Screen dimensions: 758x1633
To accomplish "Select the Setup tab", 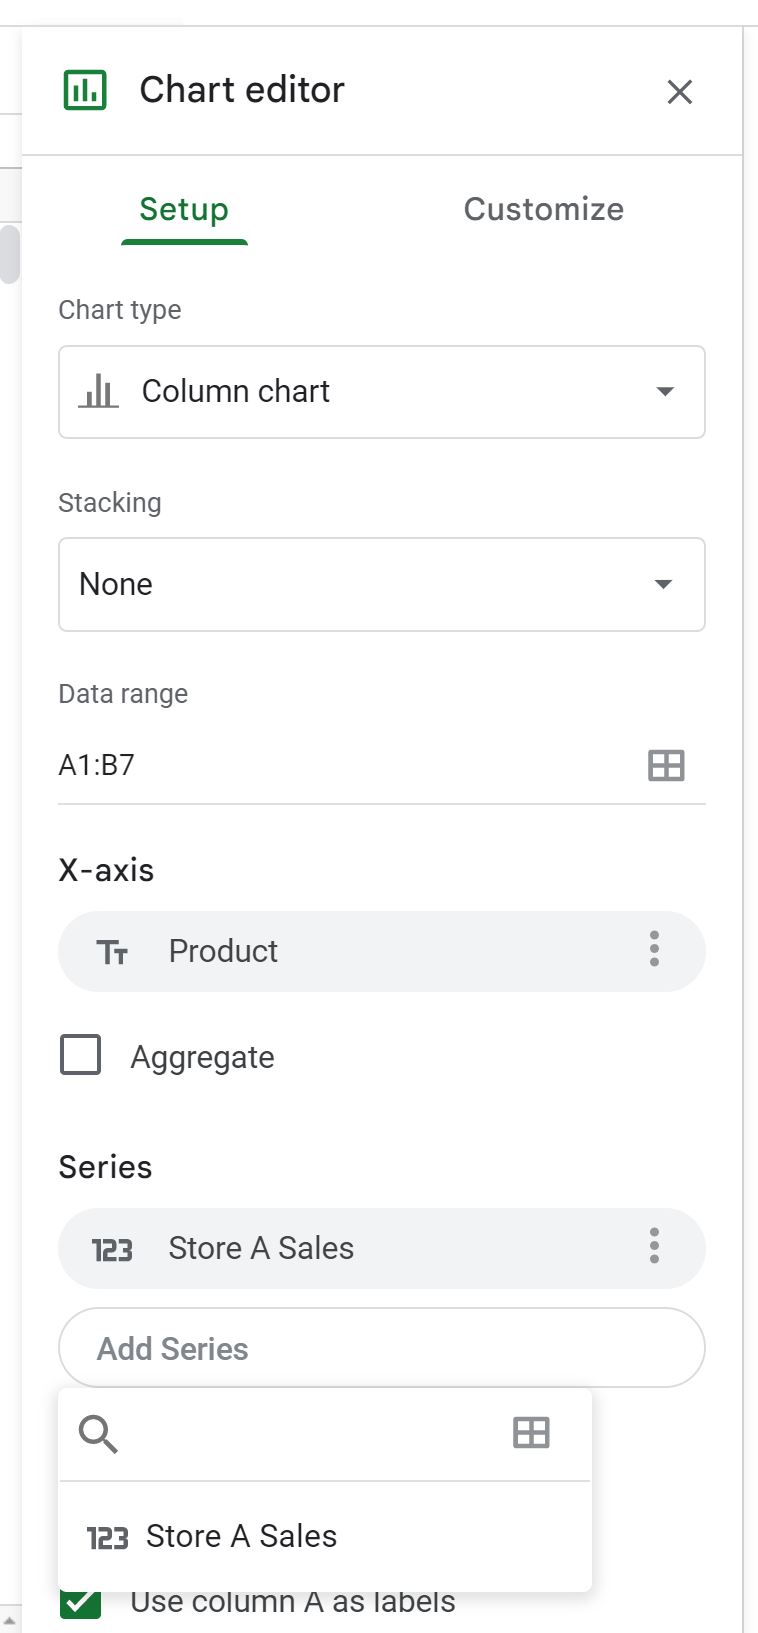I will (184, 209).
